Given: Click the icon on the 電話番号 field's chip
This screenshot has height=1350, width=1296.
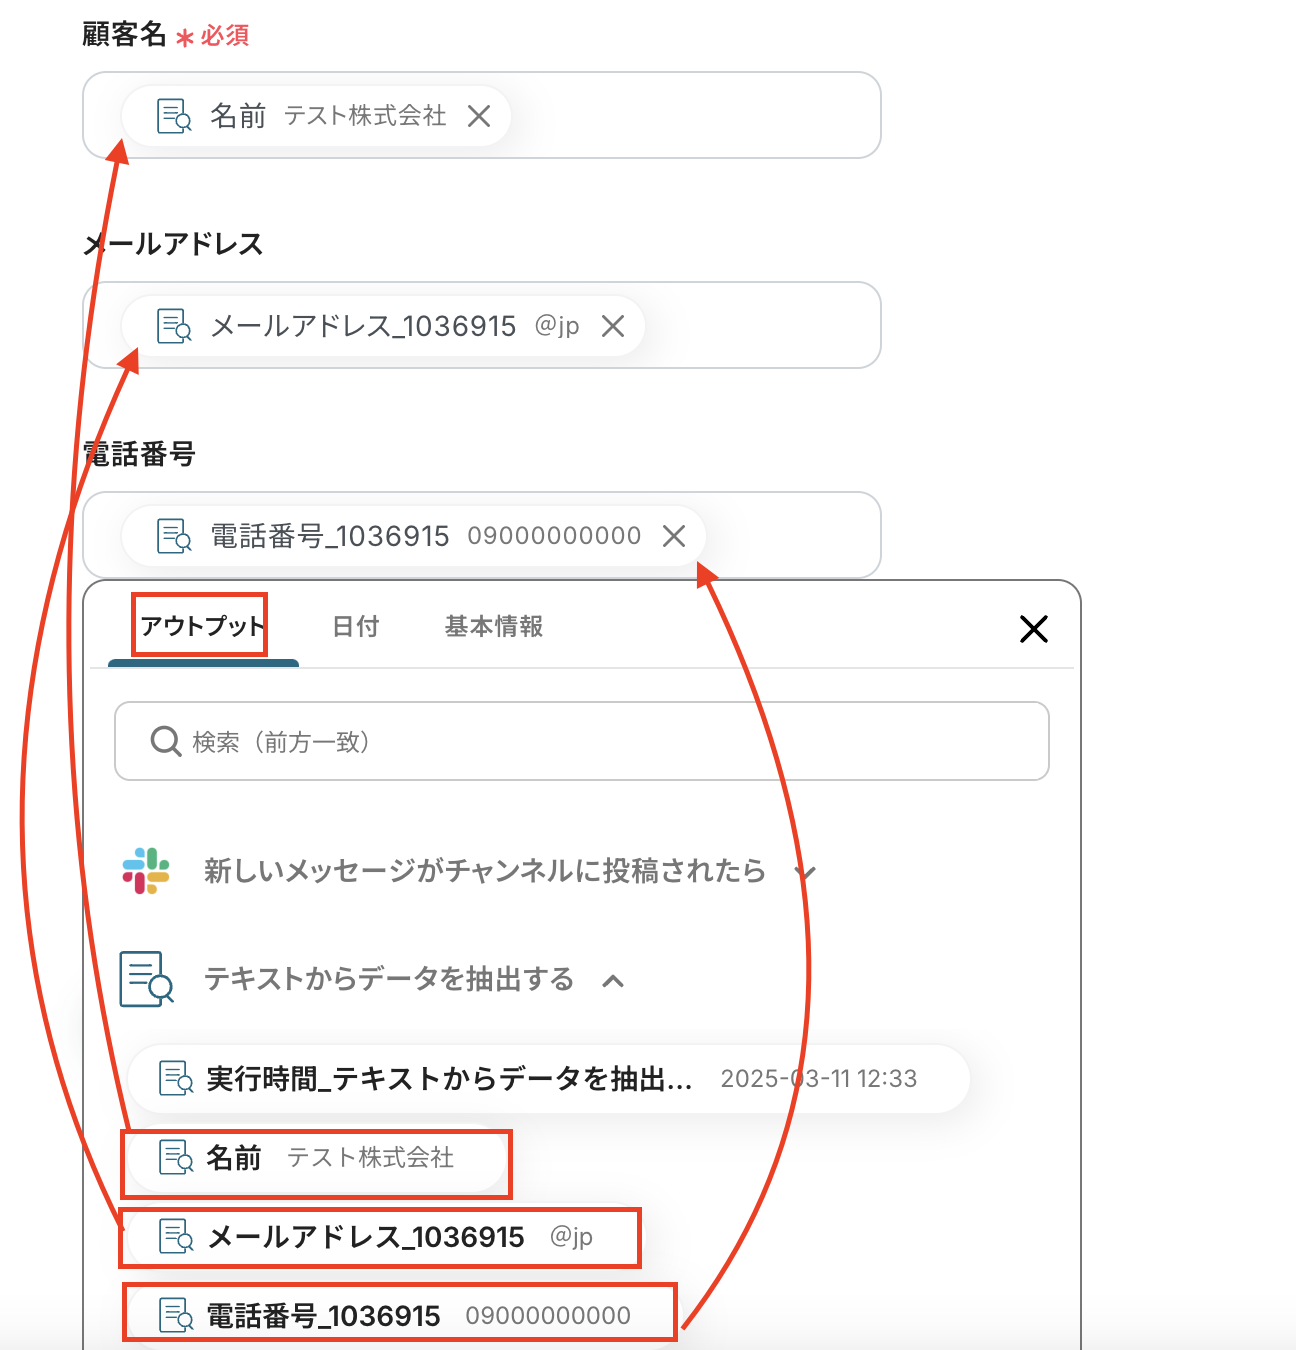Looking at the screenshot, I should [174, 536].
